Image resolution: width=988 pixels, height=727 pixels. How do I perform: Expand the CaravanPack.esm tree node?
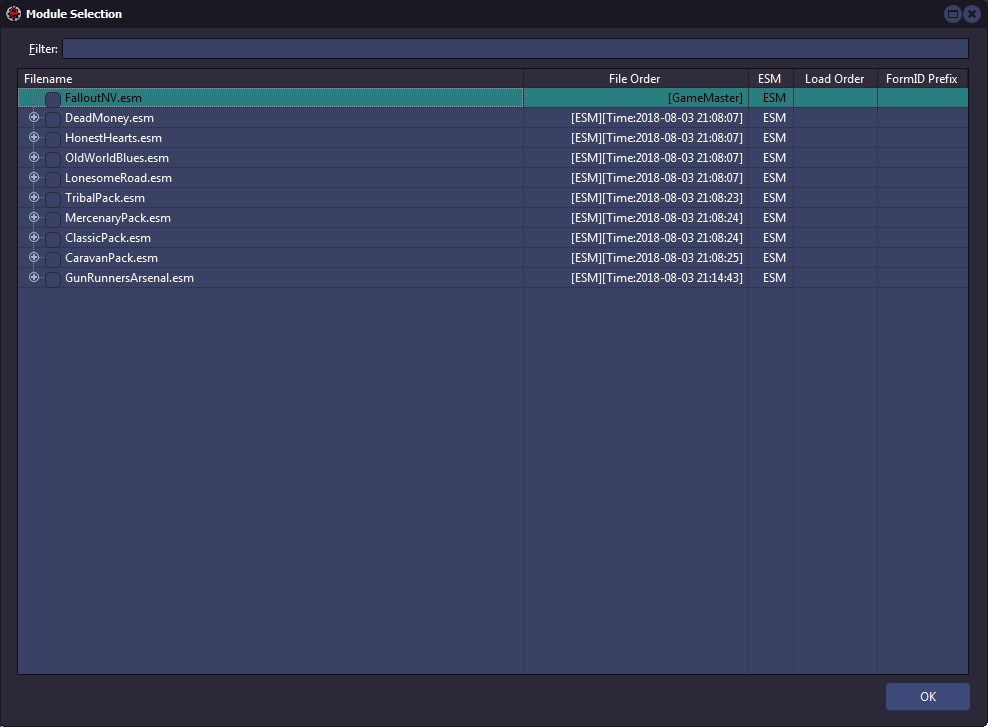click(x=34, y=257)
